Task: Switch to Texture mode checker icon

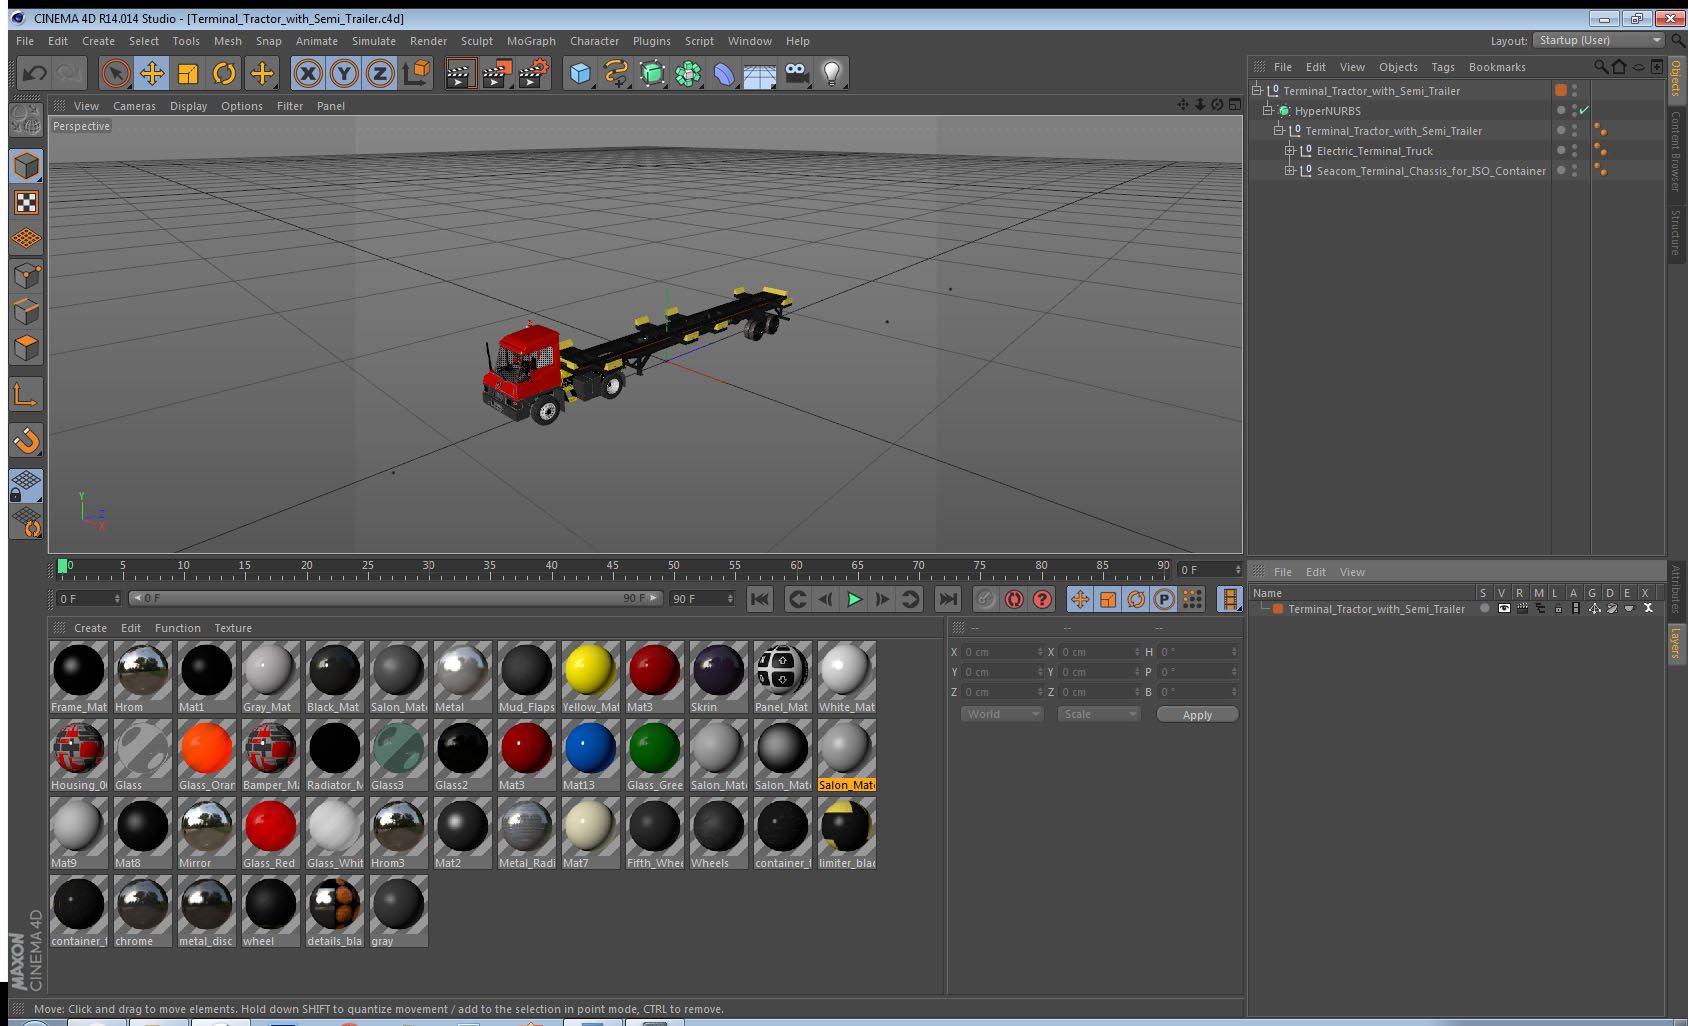Action: click(26, 203)
